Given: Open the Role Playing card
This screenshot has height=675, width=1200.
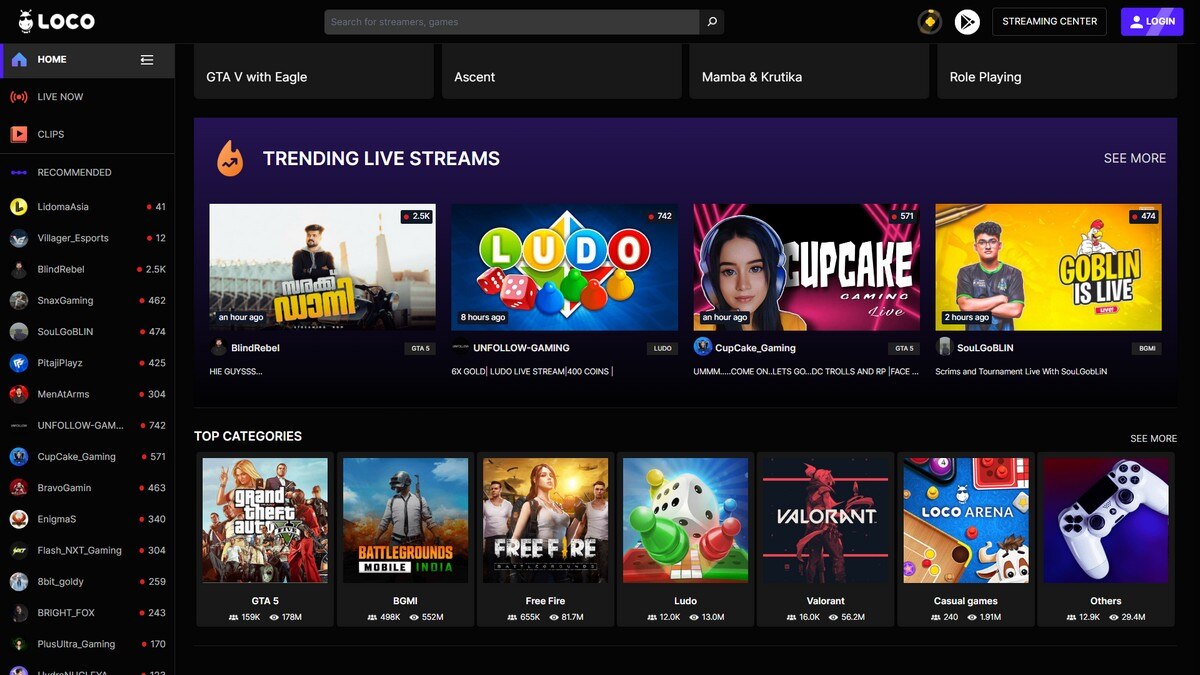Looking at the screenshot, I should [x=1057, y=71].
